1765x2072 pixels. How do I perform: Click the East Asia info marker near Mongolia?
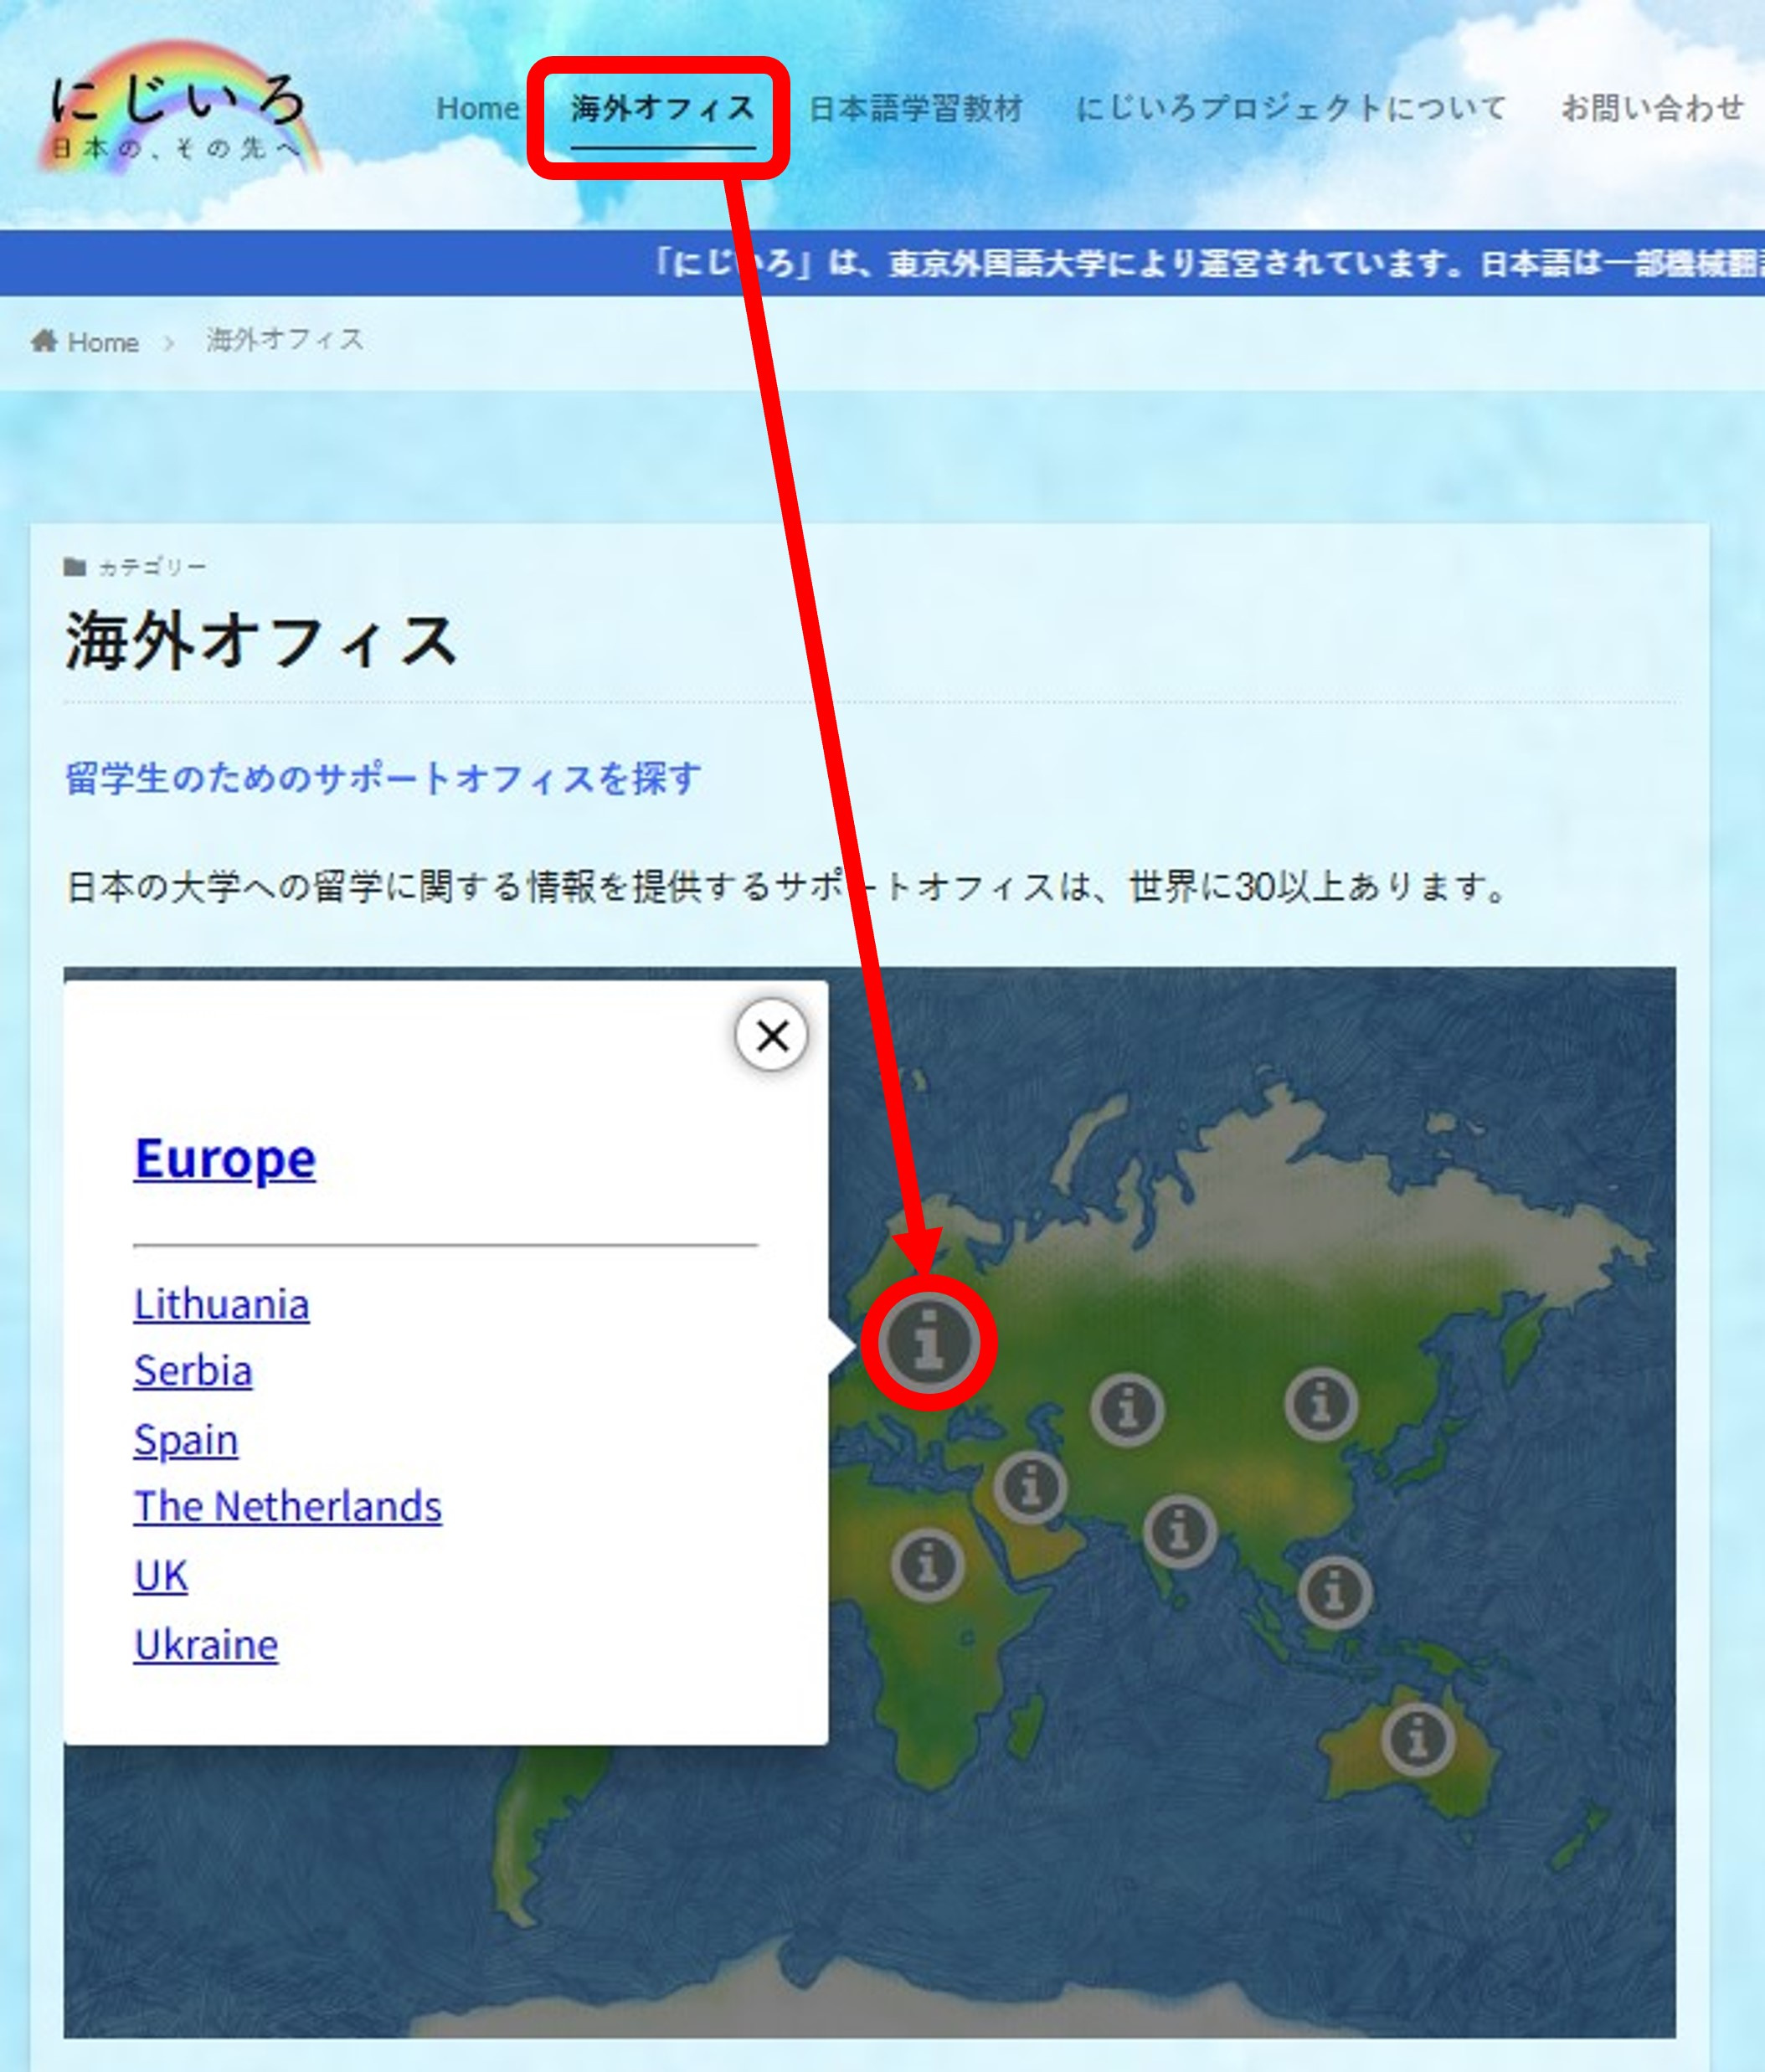click(1321, 1403)
